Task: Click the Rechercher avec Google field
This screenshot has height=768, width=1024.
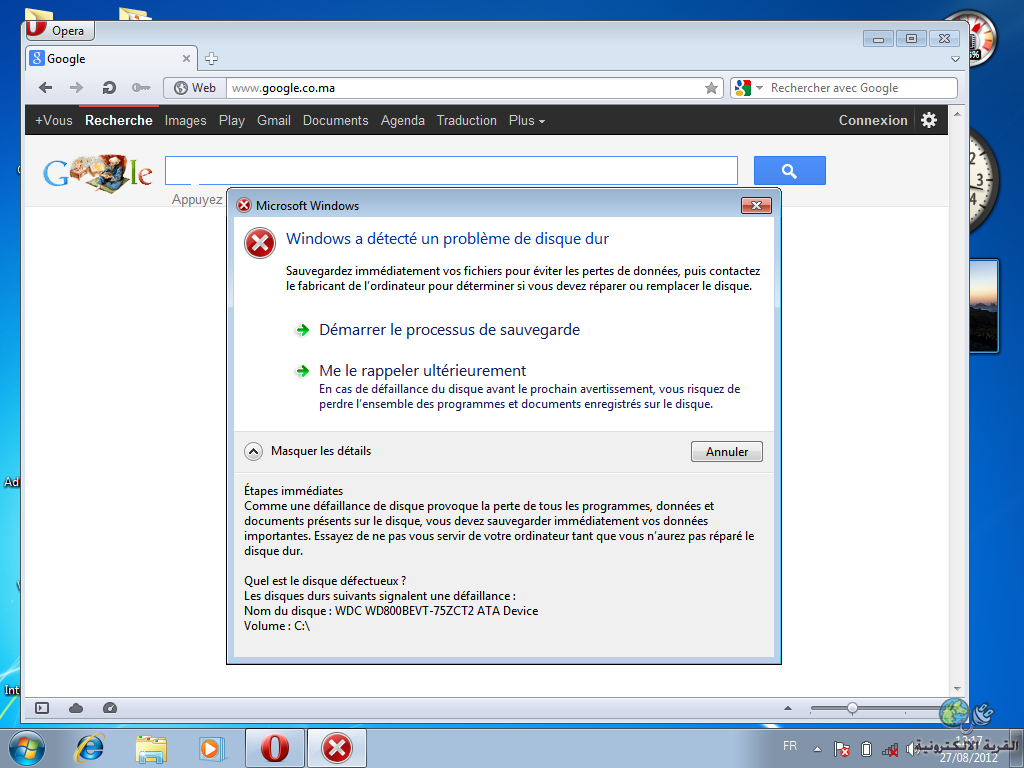Action: [x=861, y=88]
